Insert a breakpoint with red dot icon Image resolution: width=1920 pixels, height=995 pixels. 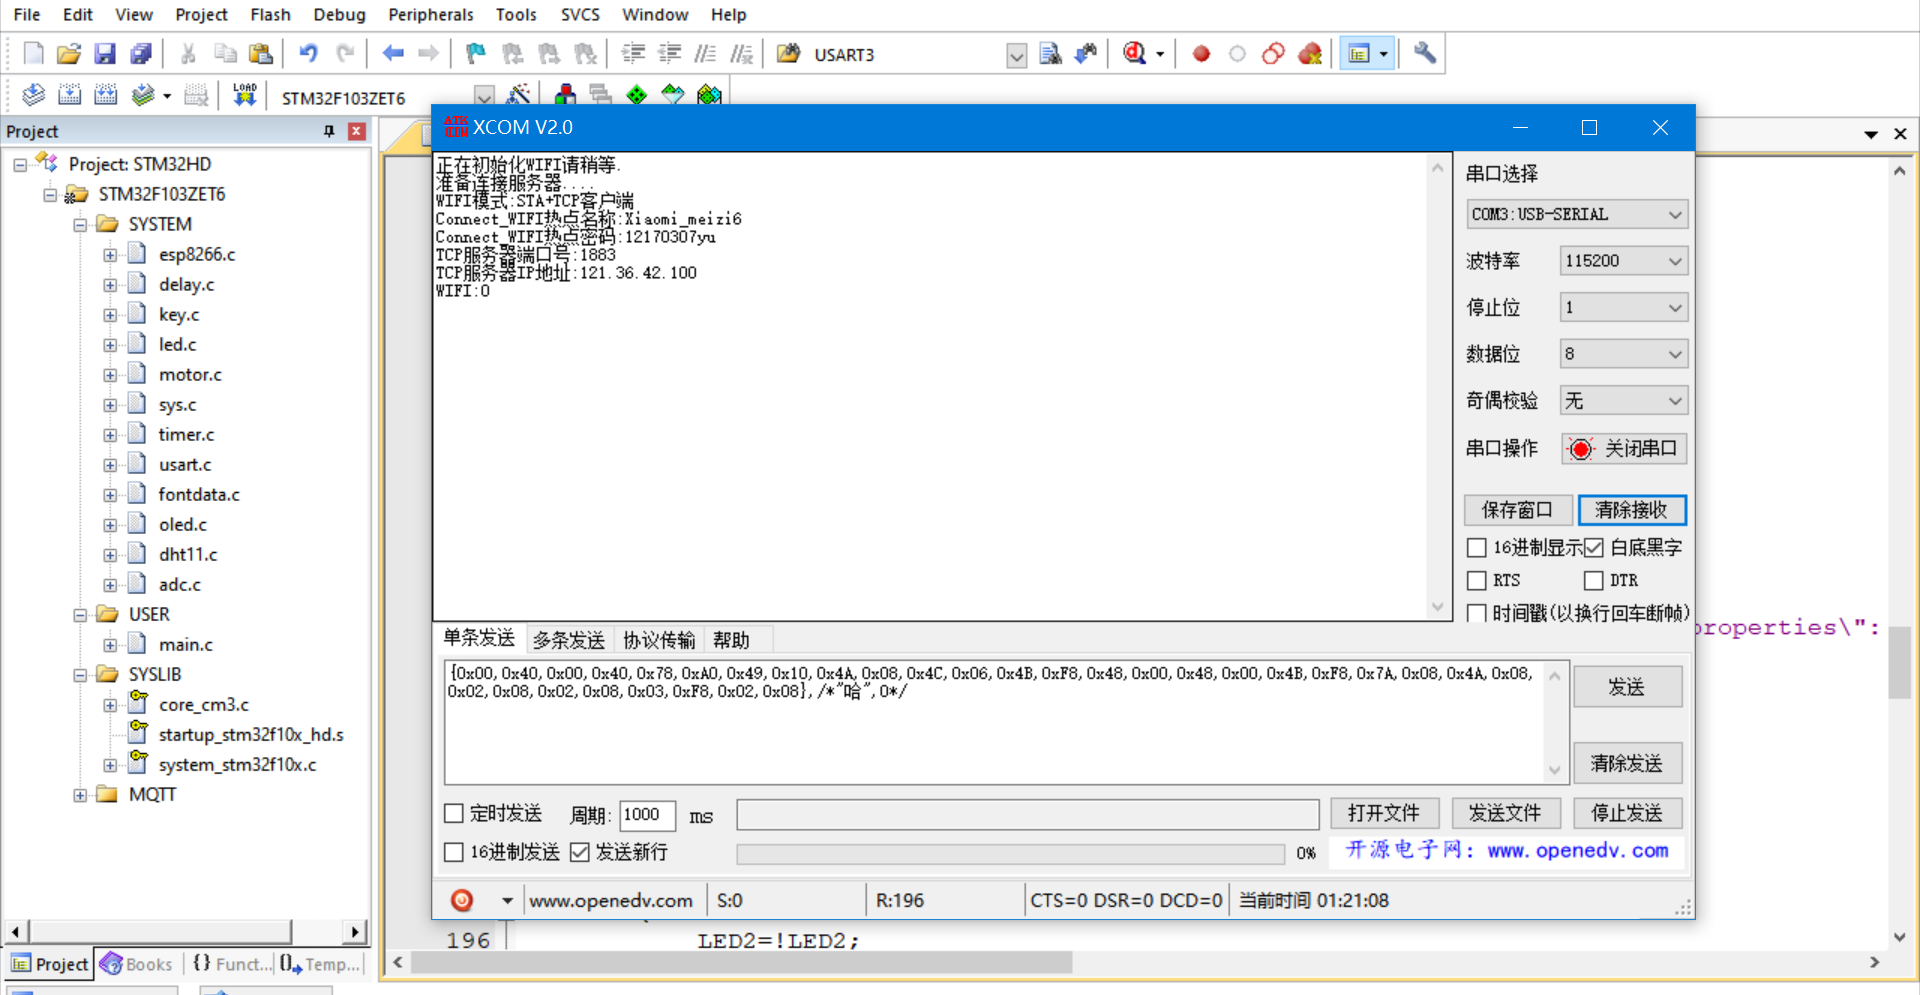tap(1201, 54)
